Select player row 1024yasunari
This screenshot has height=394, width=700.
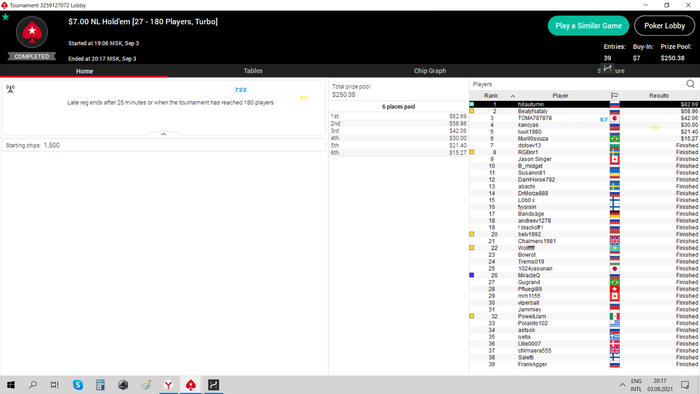point(584,269)
